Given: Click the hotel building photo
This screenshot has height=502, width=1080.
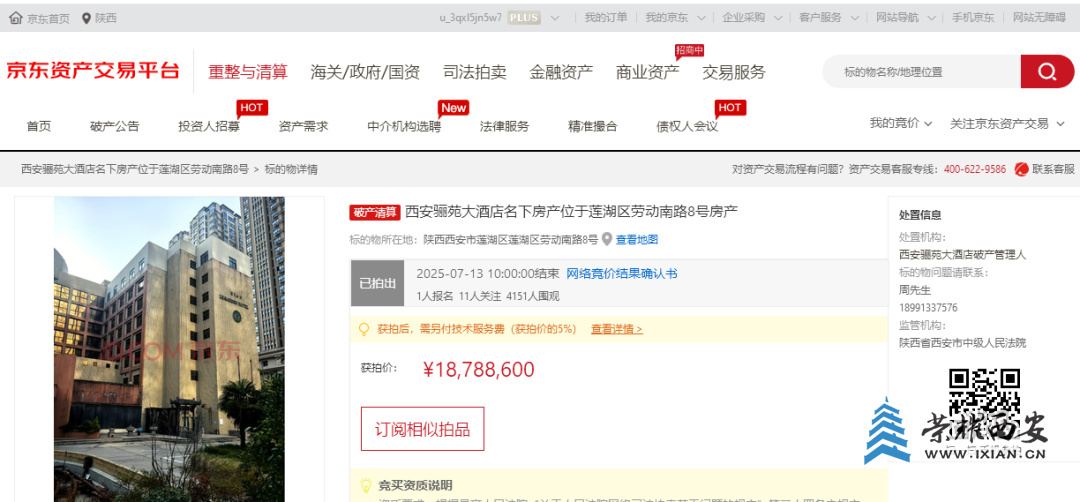Looking at the screenshot, I should point(169,349).
